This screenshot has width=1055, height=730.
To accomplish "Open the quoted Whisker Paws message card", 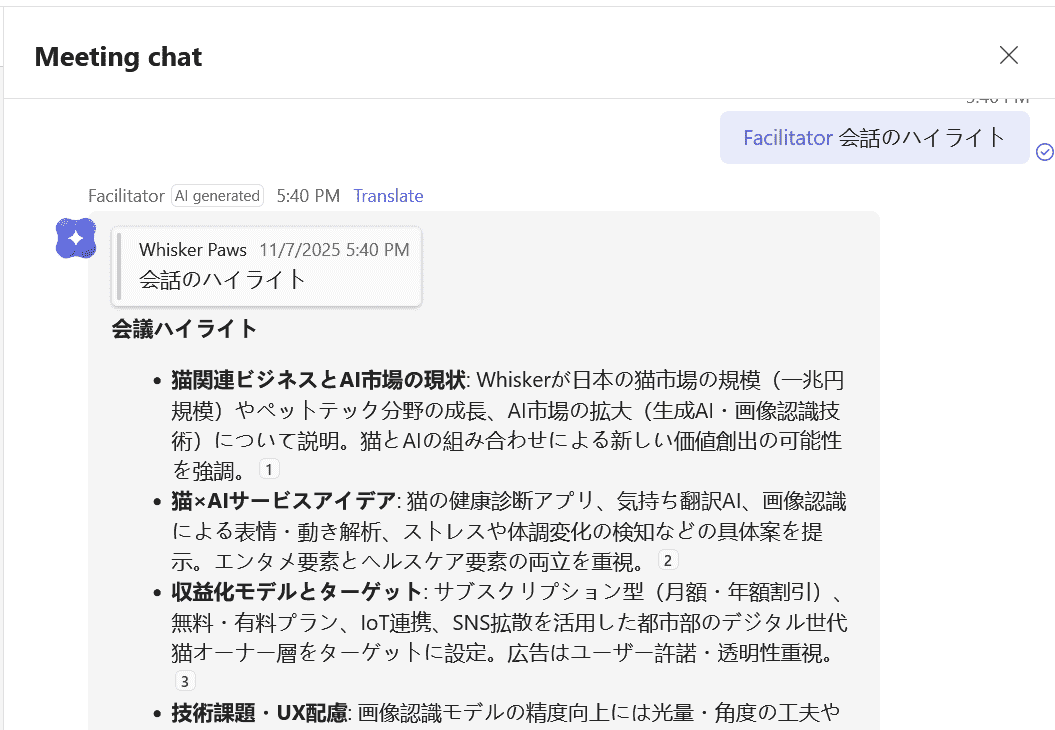I will coord(267,266).
